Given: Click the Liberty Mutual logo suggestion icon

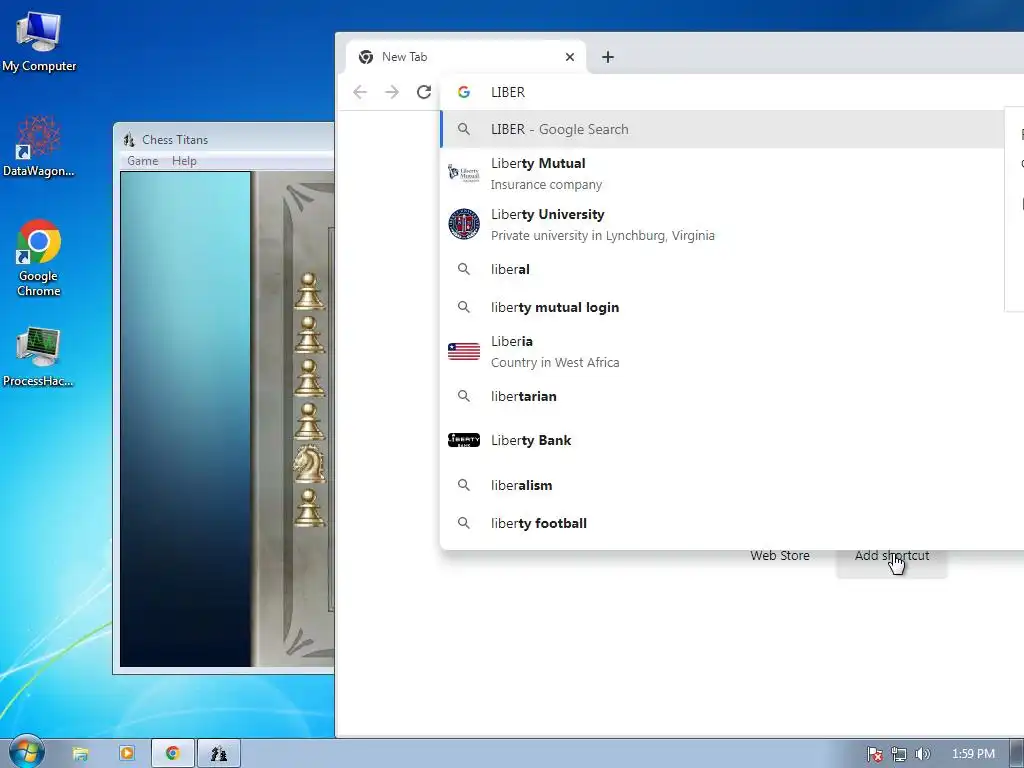Looking at the screenshot, I should [x=464, y=173].
